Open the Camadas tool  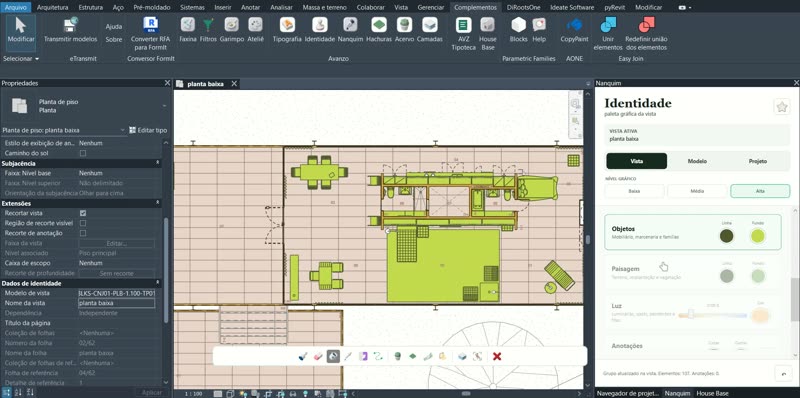(430, 30)
